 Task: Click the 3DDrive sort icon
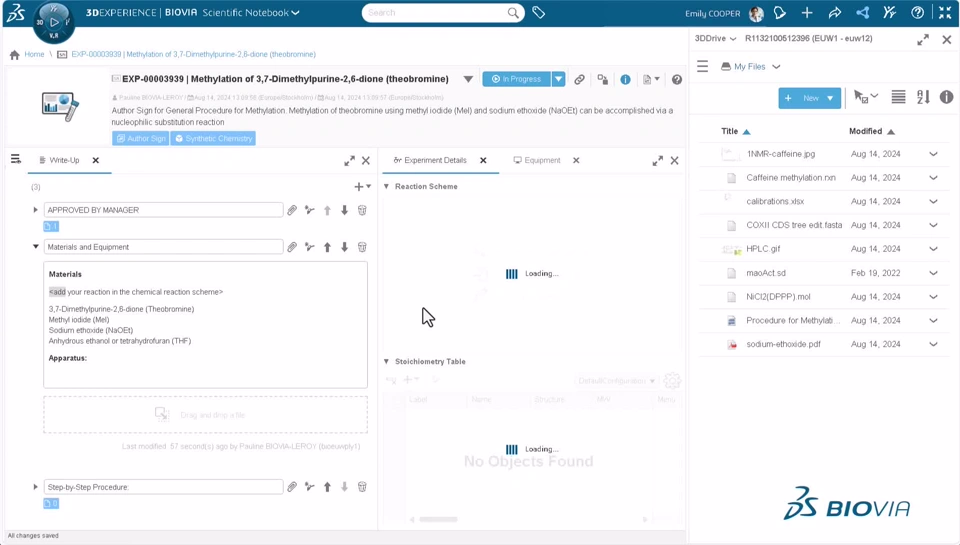pos(923,97)
